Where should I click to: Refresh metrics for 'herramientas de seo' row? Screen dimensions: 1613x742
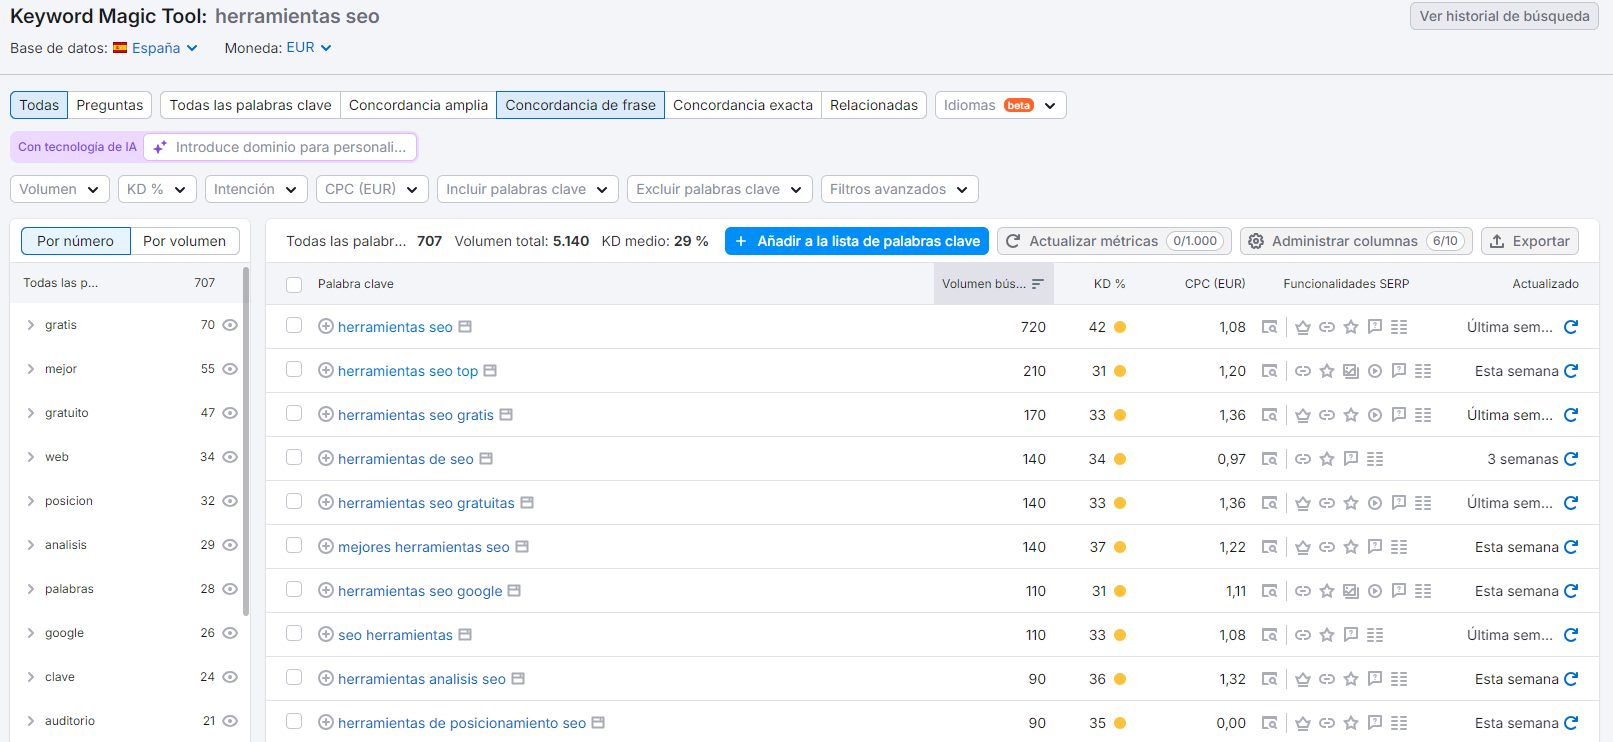1571,459
